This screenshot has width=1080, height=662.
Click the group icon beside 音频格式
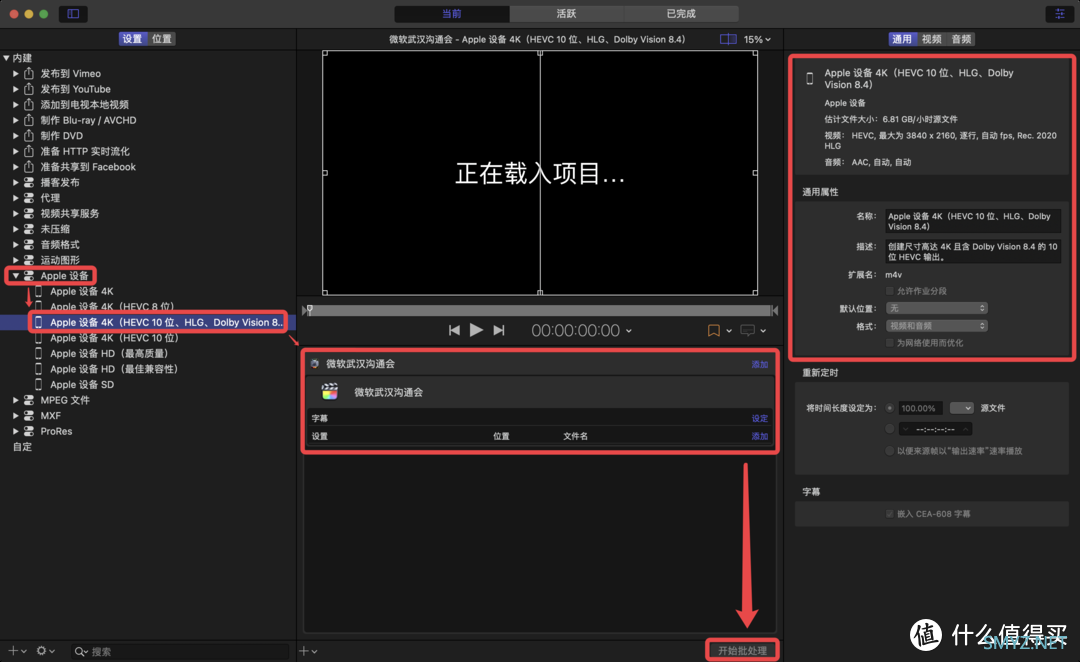coord(29,245)
